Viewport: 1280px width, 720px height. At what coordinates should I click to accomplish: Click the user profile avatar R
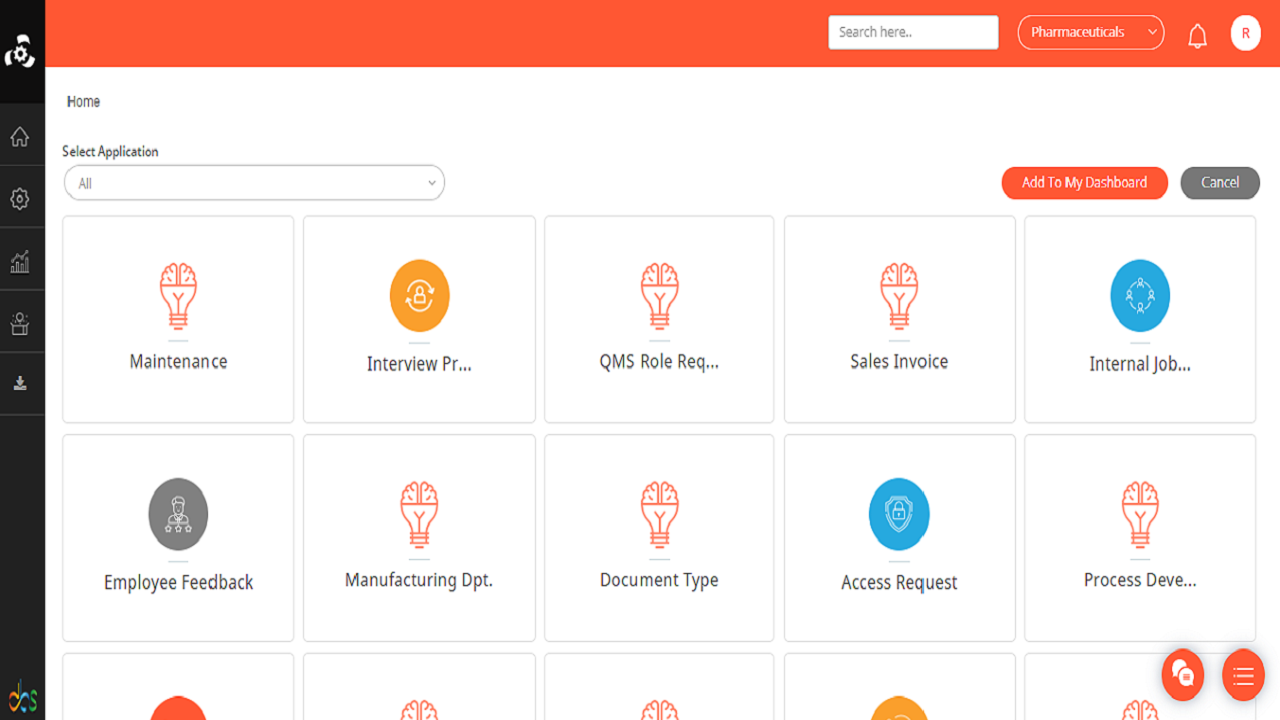[1245, 33]
